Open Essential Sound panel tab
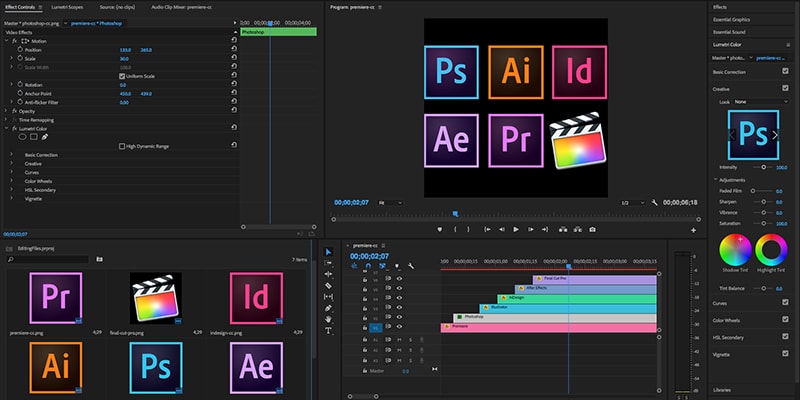 [729, 32]
